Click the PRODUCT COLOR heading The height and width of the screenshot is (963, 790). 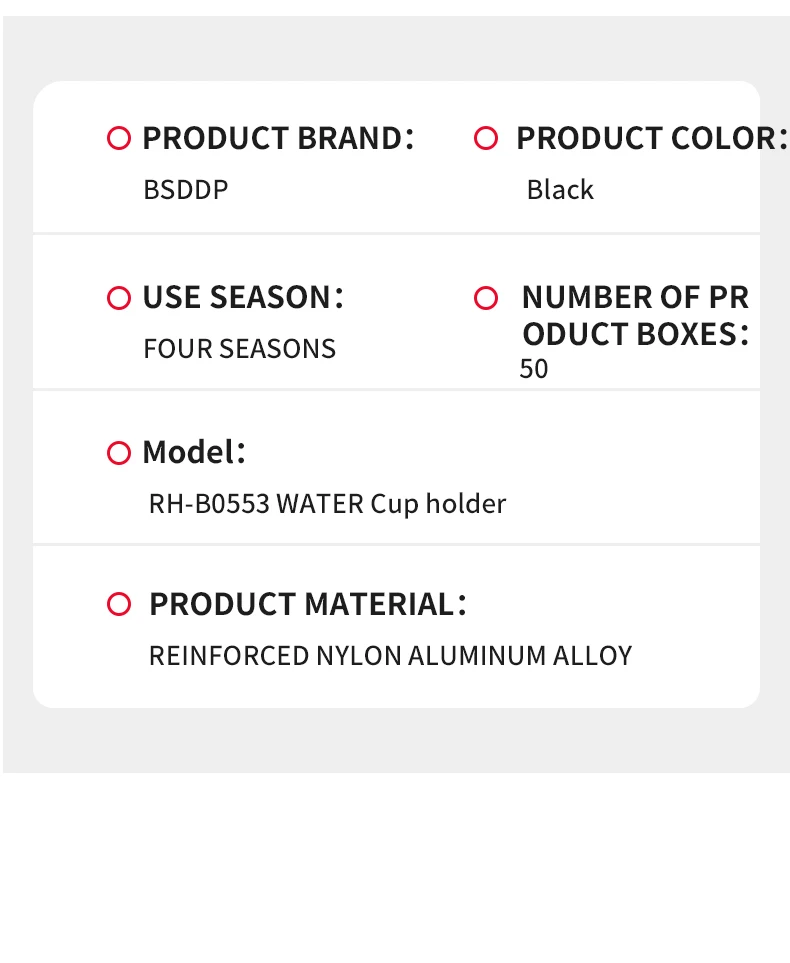[645, 138]
